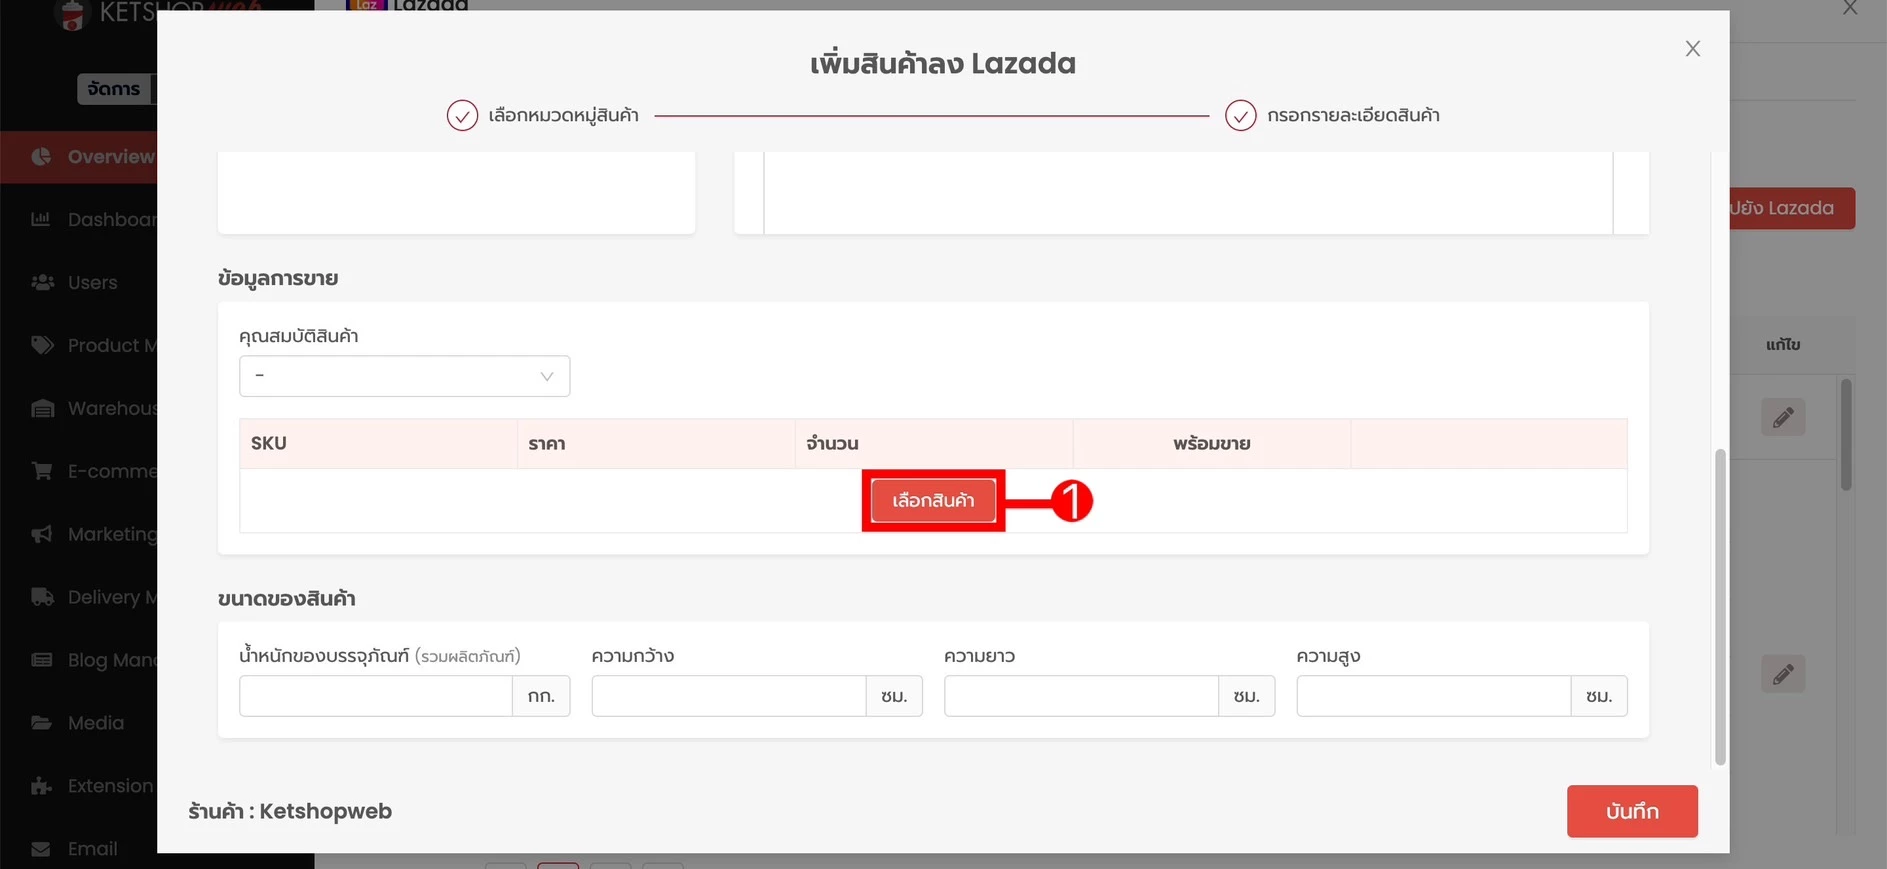
Task: Click the Extension puzzle icon
Action: coord(41,786)
